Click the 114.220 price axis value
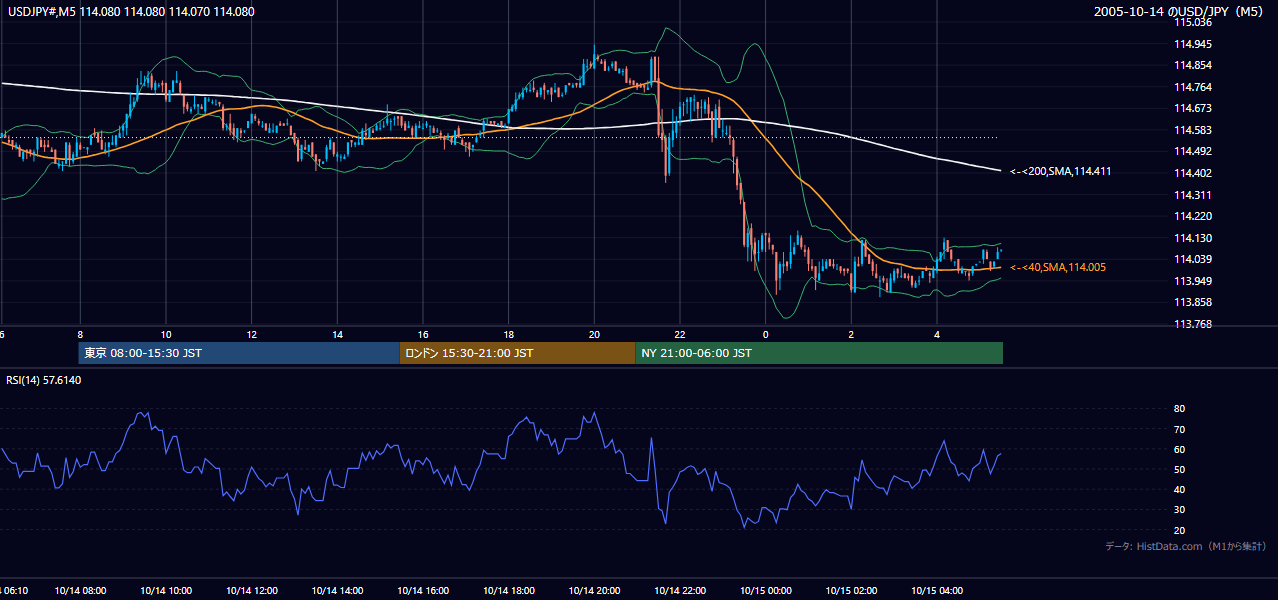 [1193, 216]
